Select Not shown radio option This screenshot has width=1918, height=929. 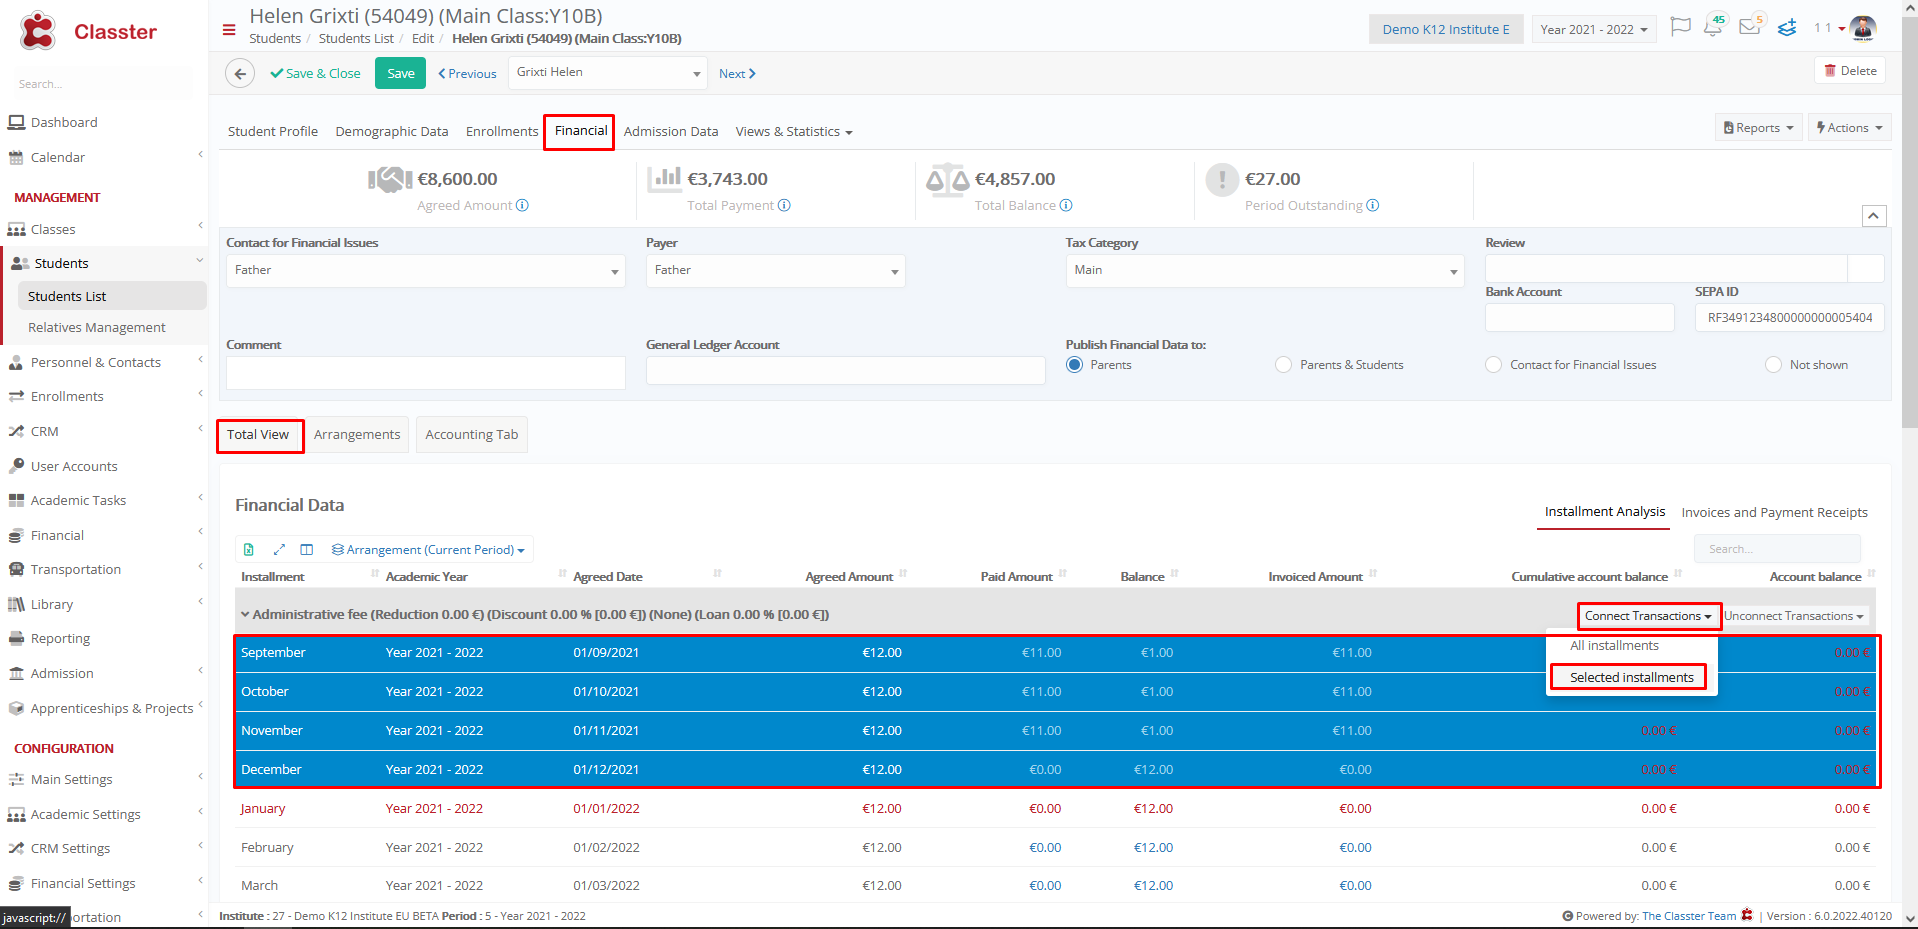point(1774,365)
